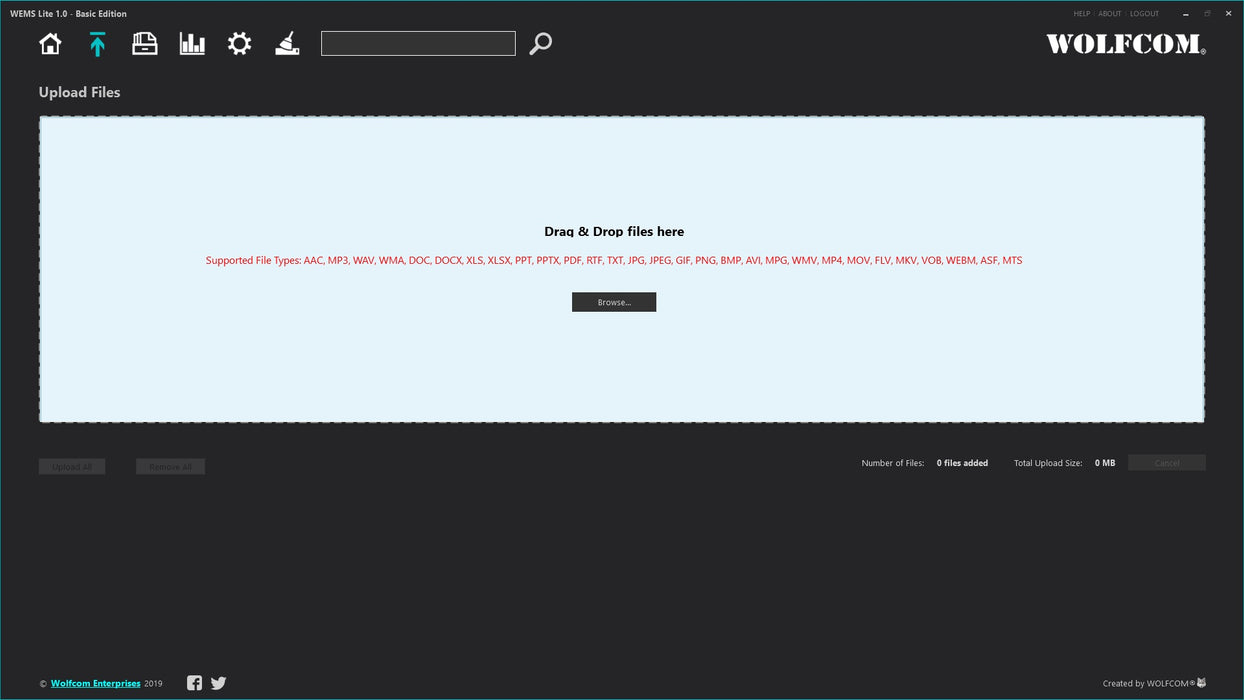Click inside the search text field
Screen dimensions: 1244x700
click(418, 43)
